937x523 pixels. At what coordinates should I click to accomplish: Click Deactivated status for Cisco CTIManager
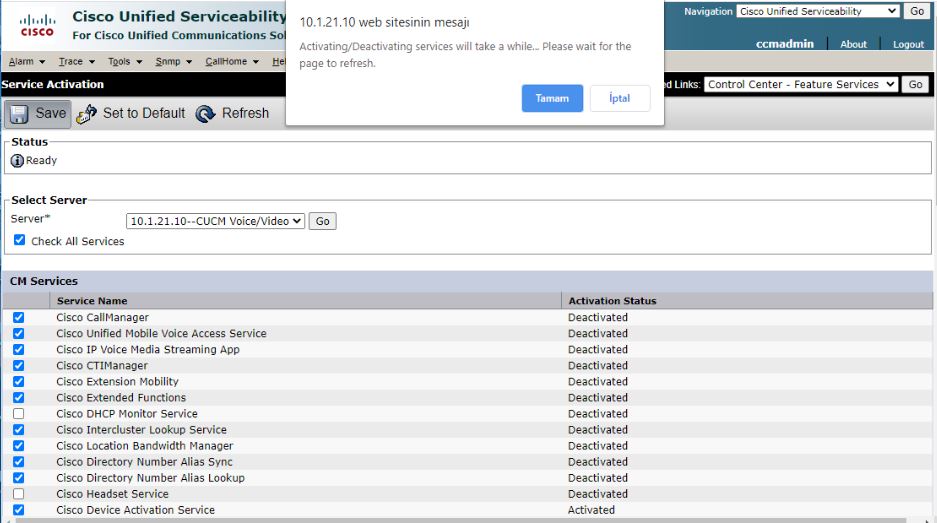pos(598,365)
